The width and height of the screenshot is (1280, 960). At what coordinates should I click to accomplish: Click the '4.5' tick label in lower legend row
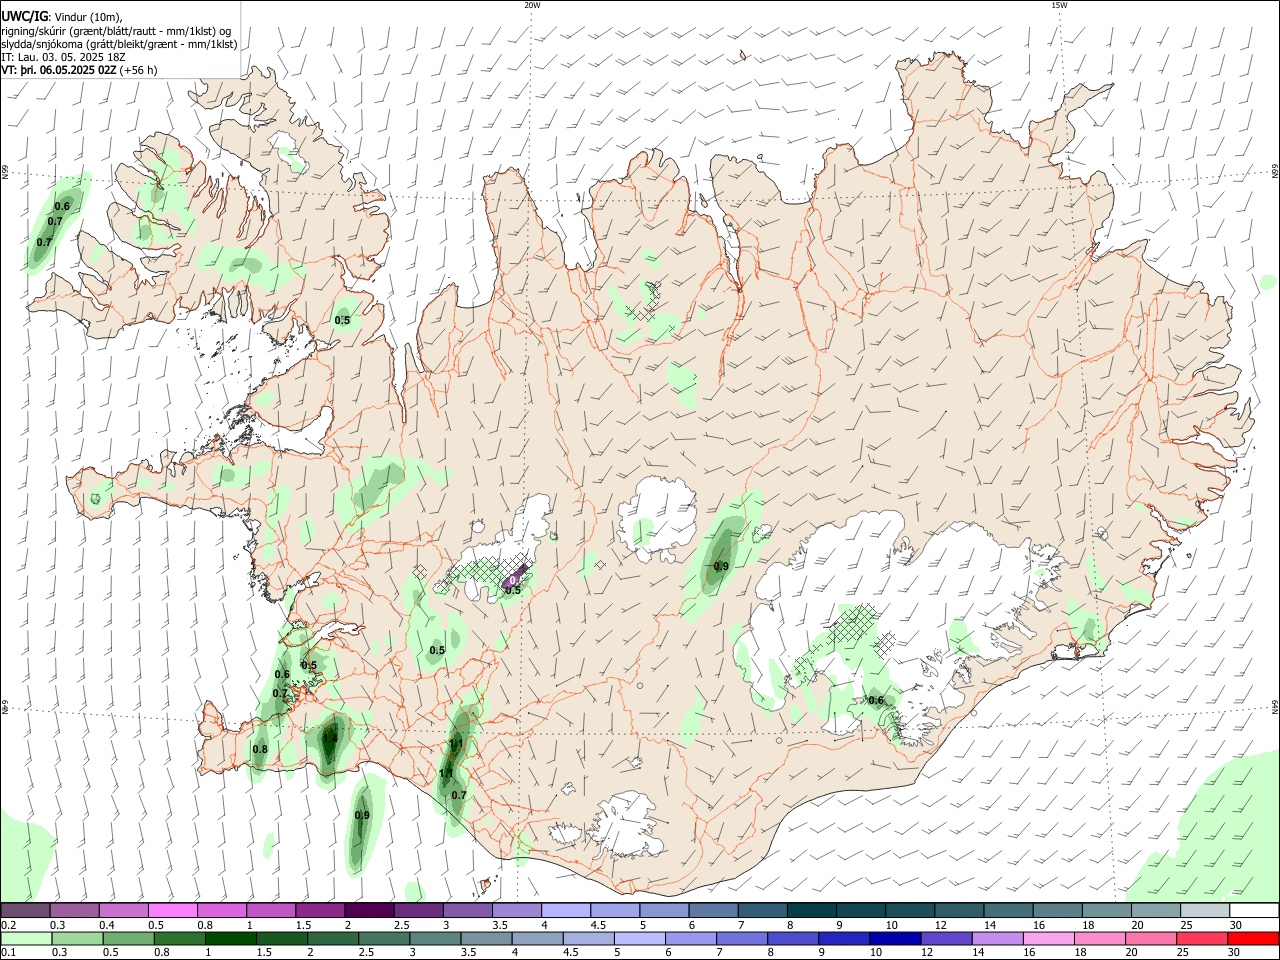tap(571, 953)
